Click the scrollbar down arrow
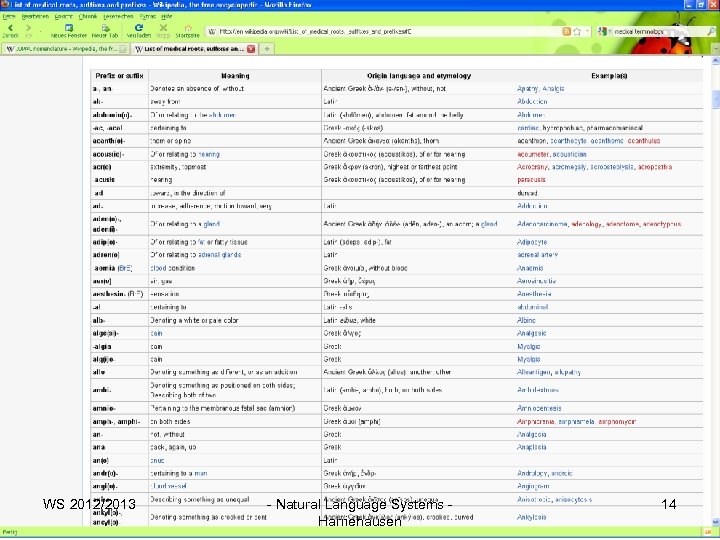Screen dimensions: 720x540 click(715, 522)
